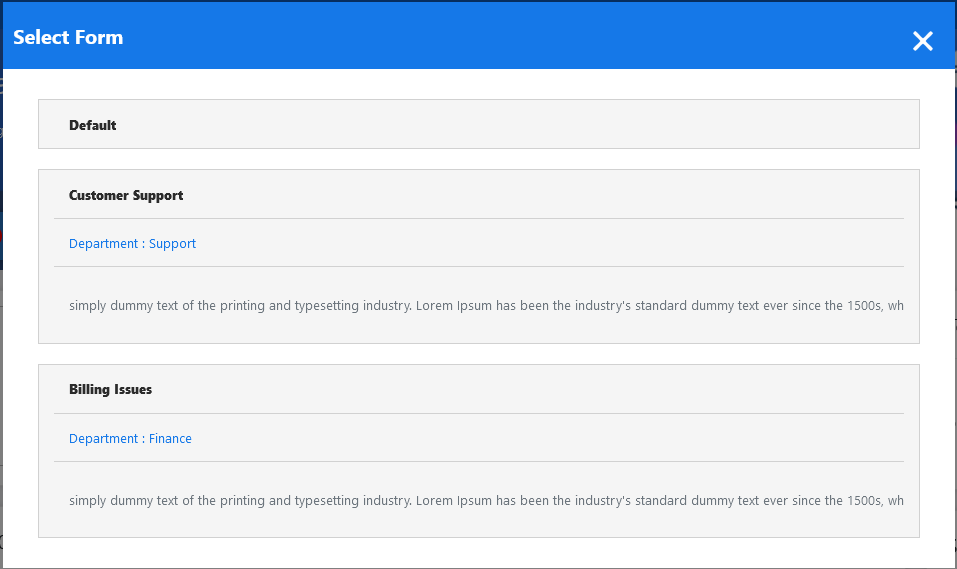Choose the Billing Issues form heading
Screen dimensions: 957x569
point(110,390)
